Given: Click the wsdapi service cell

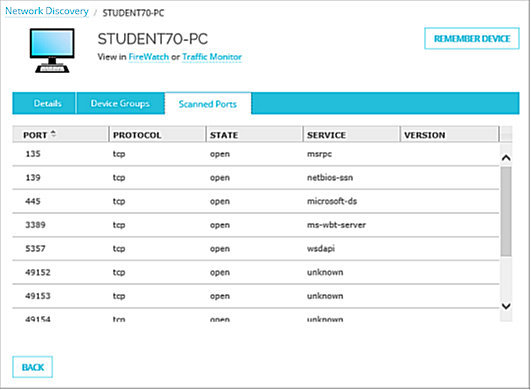Looking at the screenshot, I should pos(321,249).
